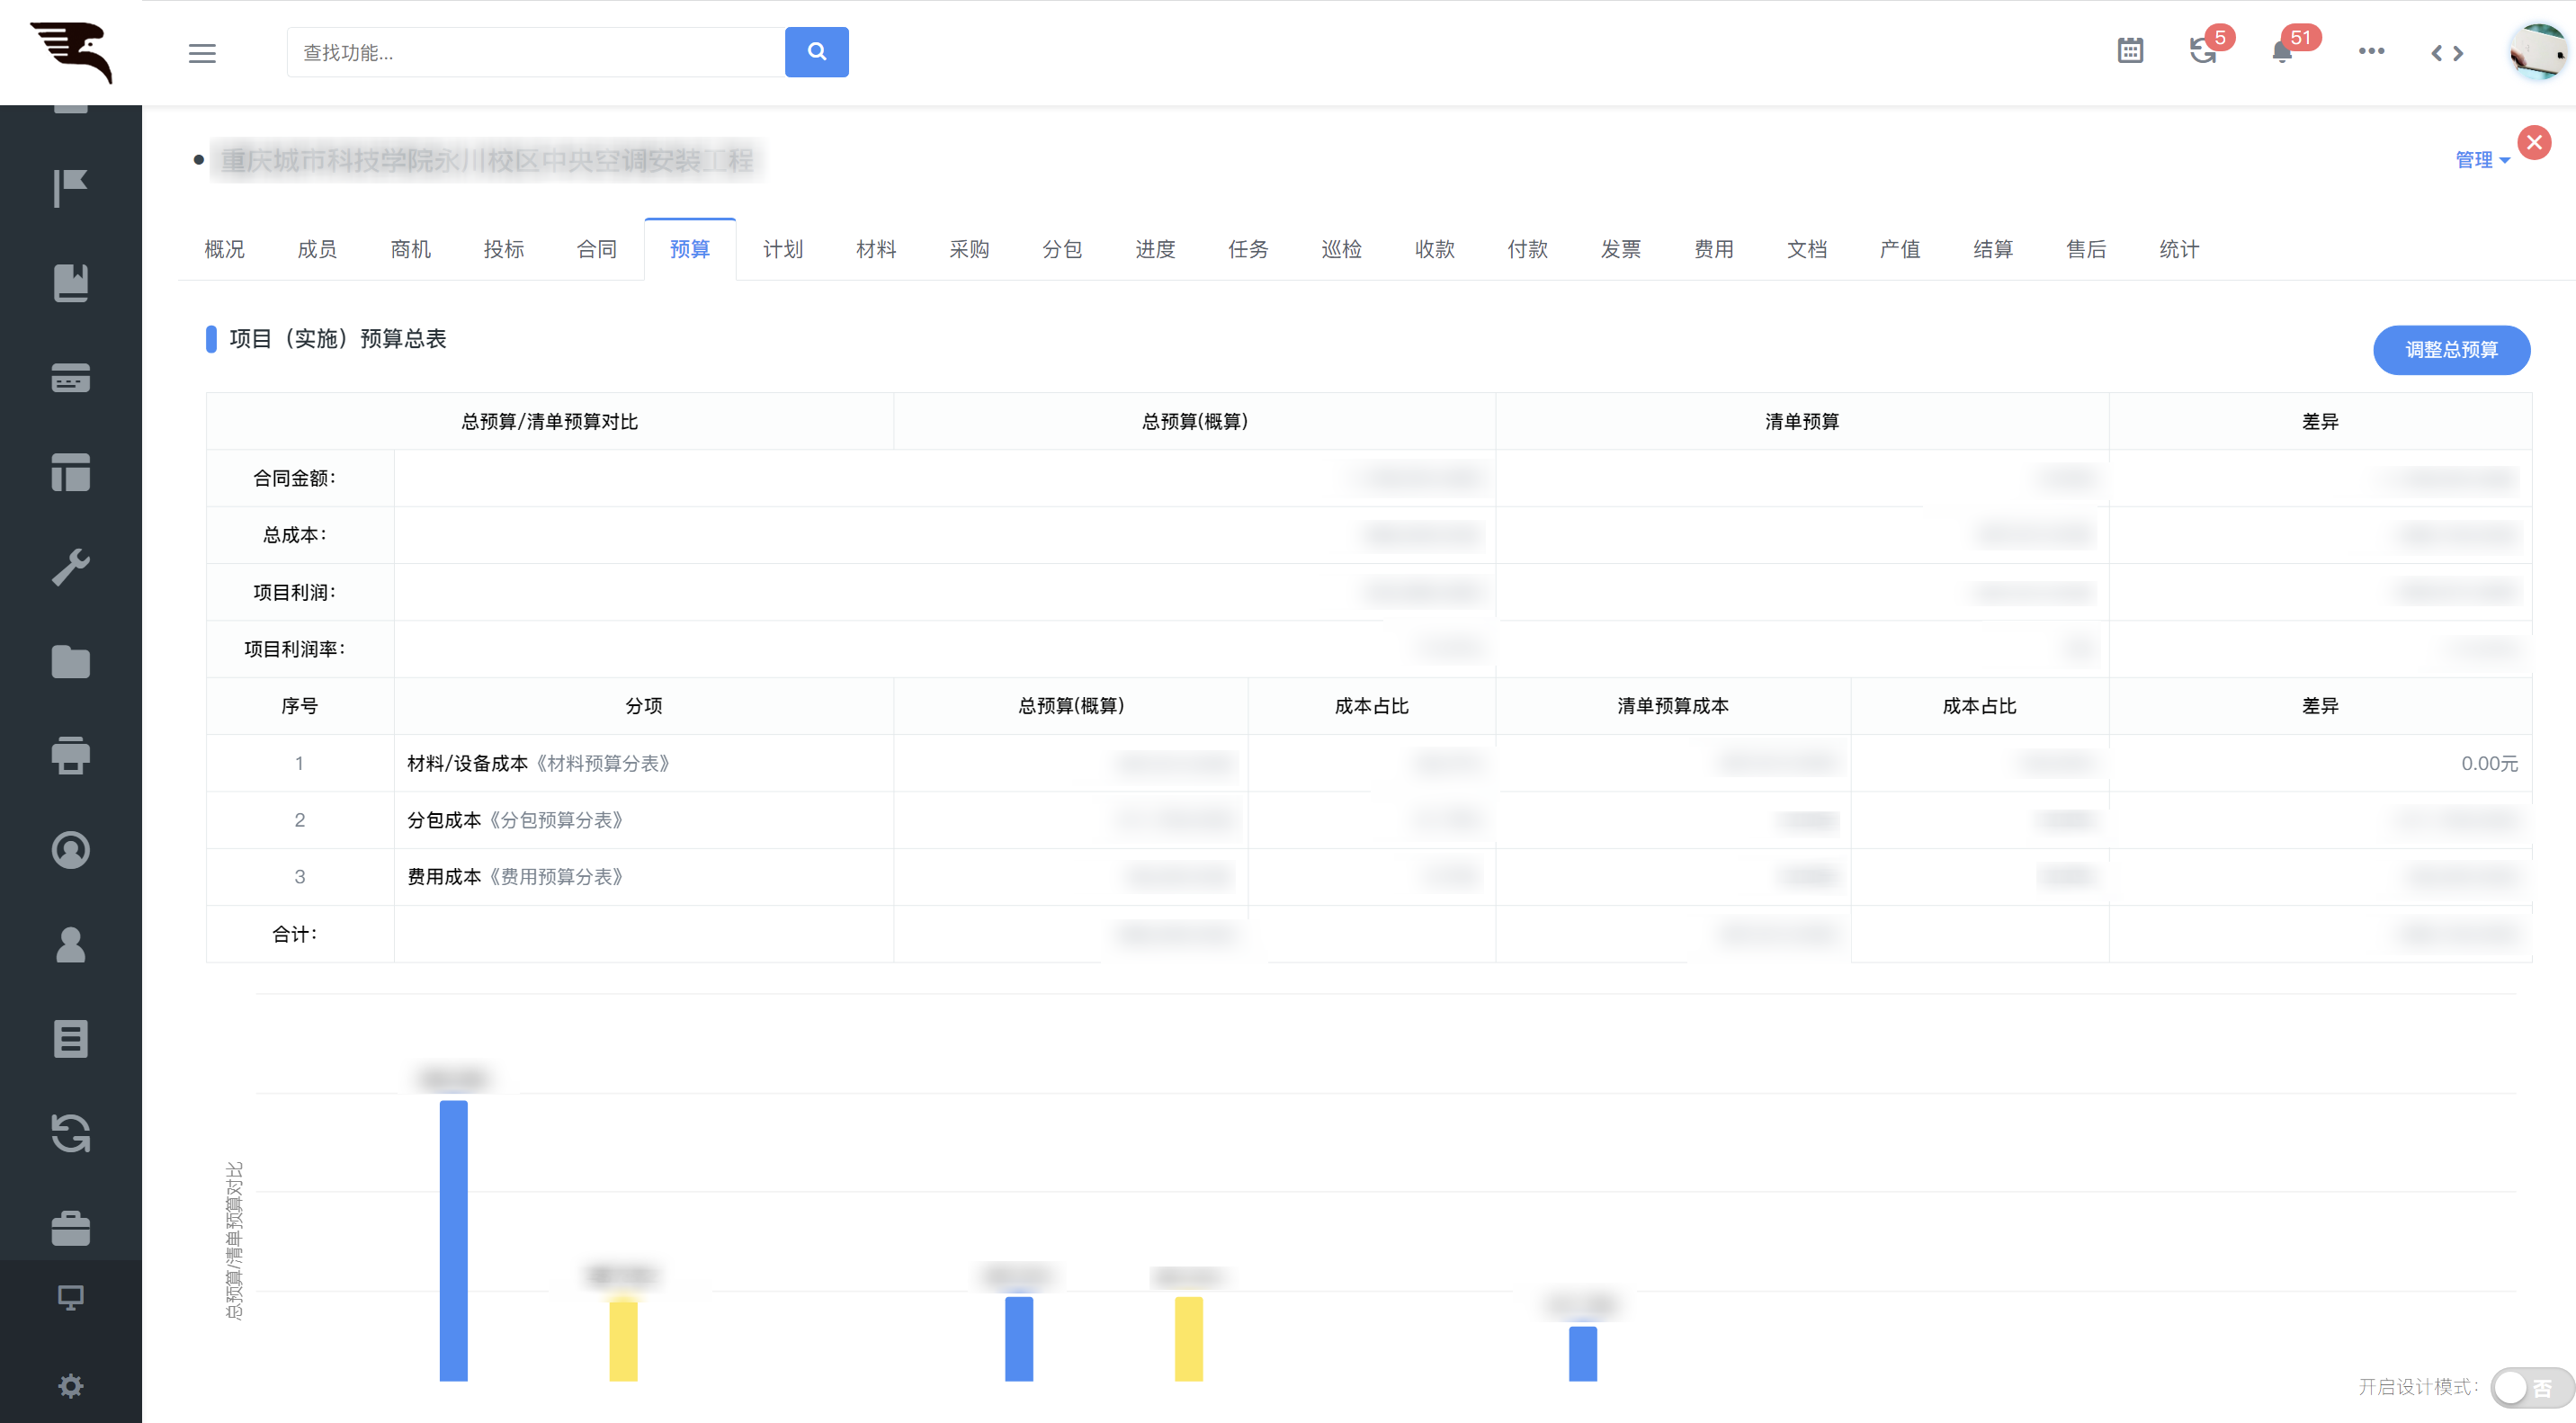Open the calendar icon in header

pos(2130,51)
